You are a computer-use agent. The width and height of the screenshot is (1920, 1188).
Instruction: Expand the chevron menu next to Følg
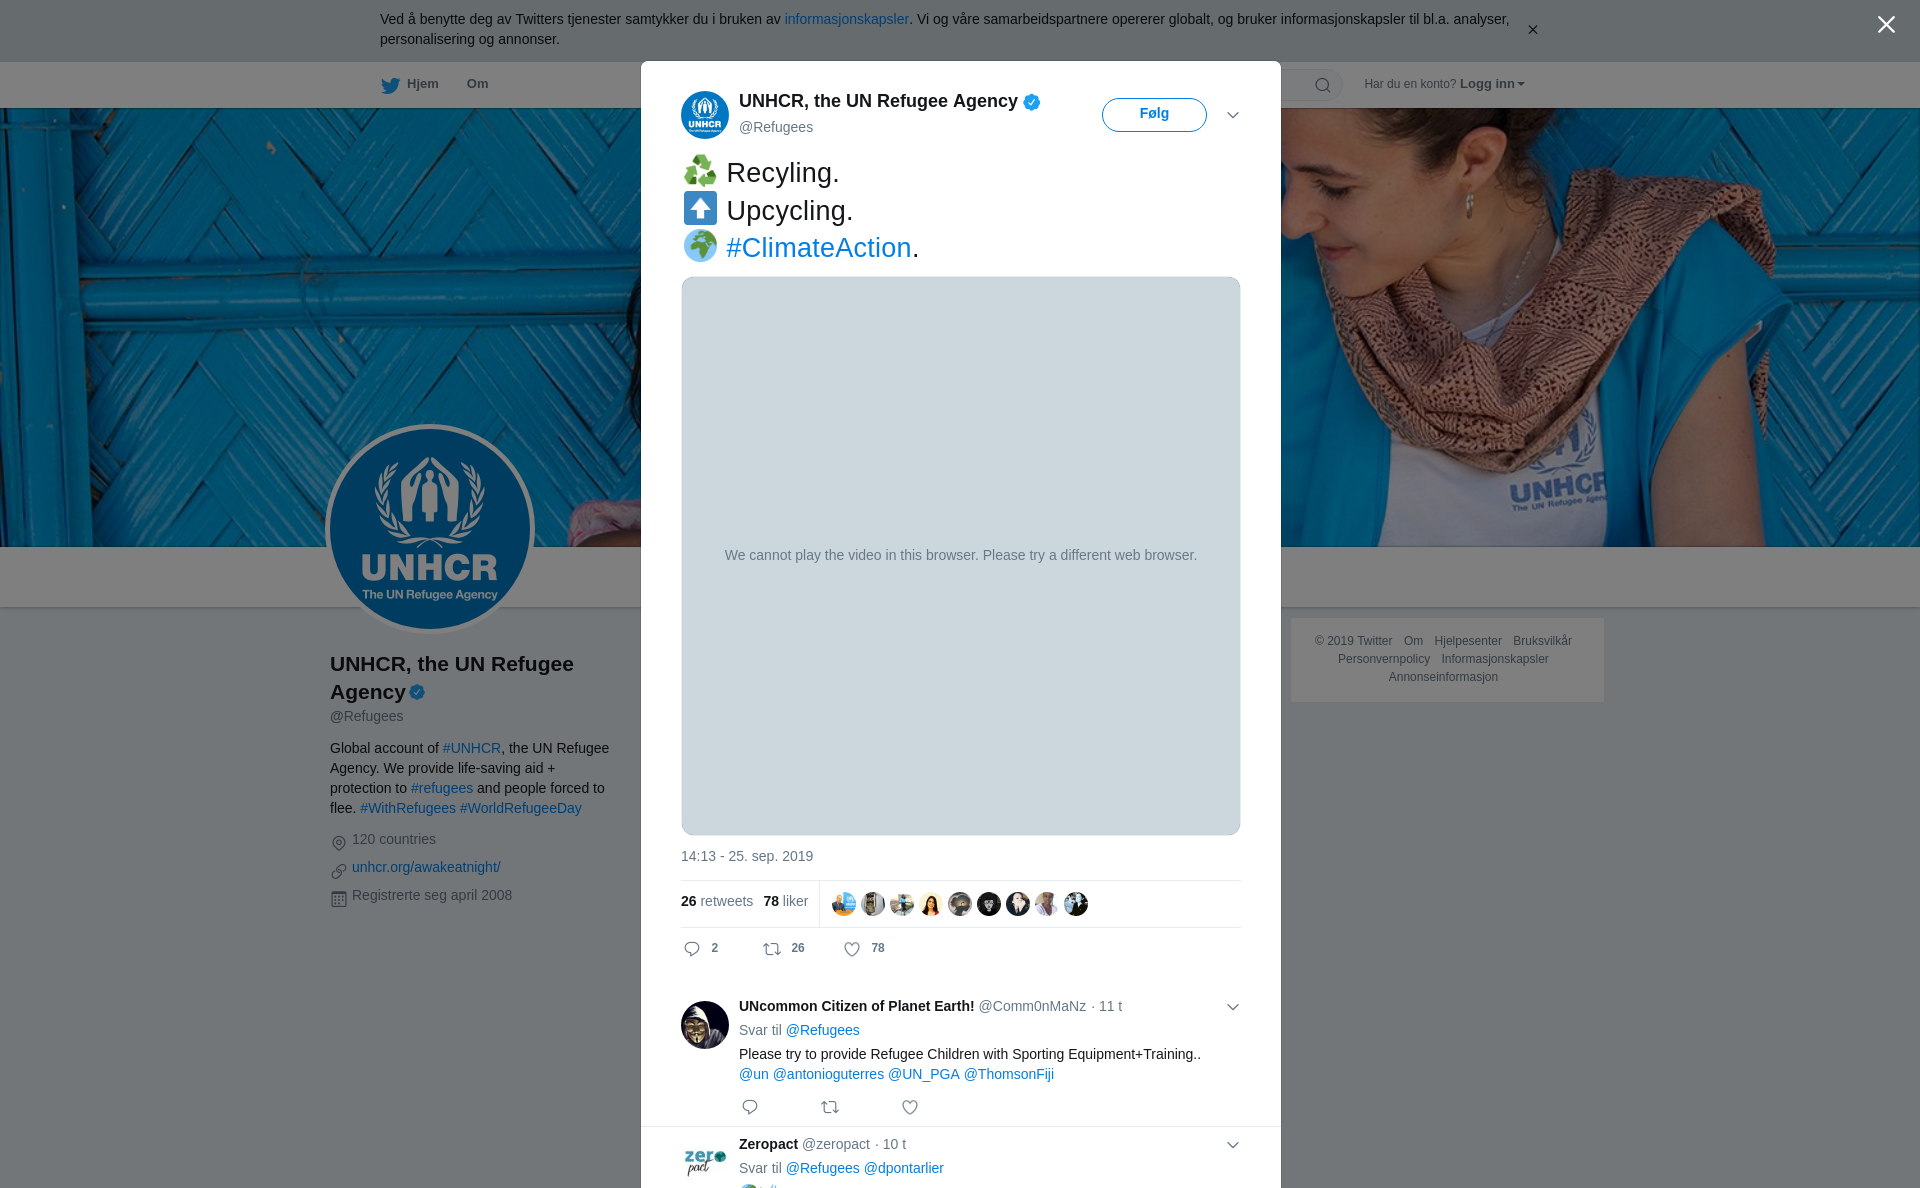[x=1233, y=115]
